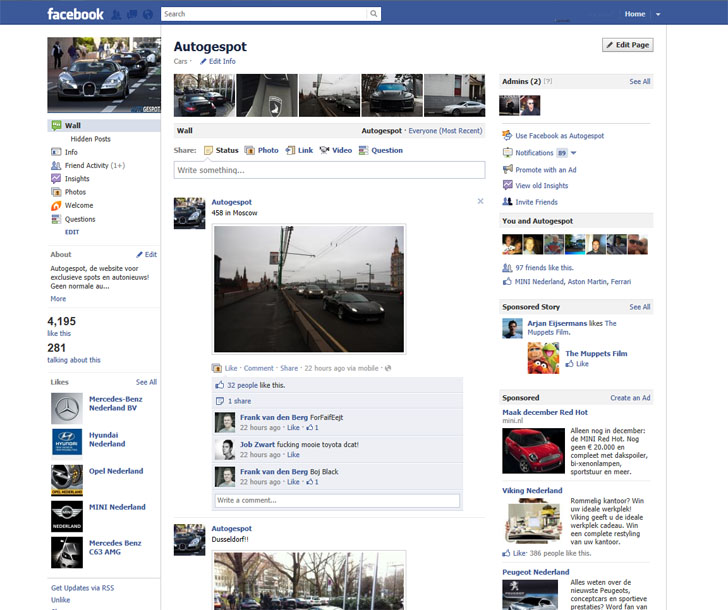
Task: Click Invite Friends
Action: pos(536,202)
